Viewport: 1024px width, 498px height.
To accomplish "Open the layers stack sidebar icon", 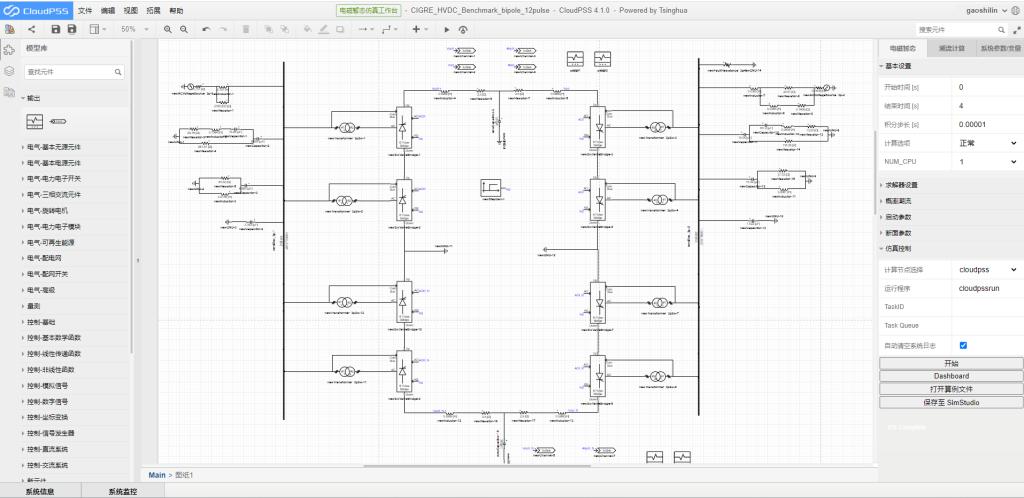I will [9, 72].
